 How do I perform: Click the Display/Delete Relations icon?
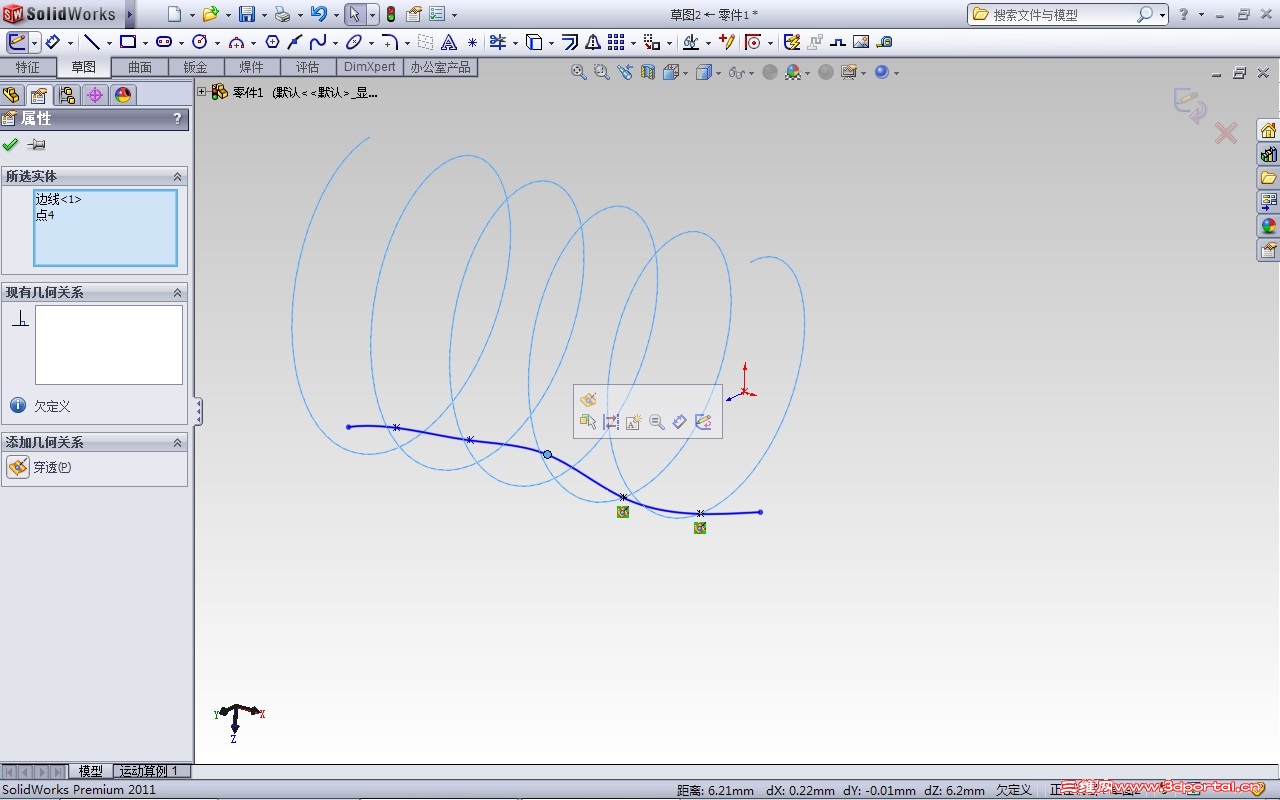tap(691, 42)
